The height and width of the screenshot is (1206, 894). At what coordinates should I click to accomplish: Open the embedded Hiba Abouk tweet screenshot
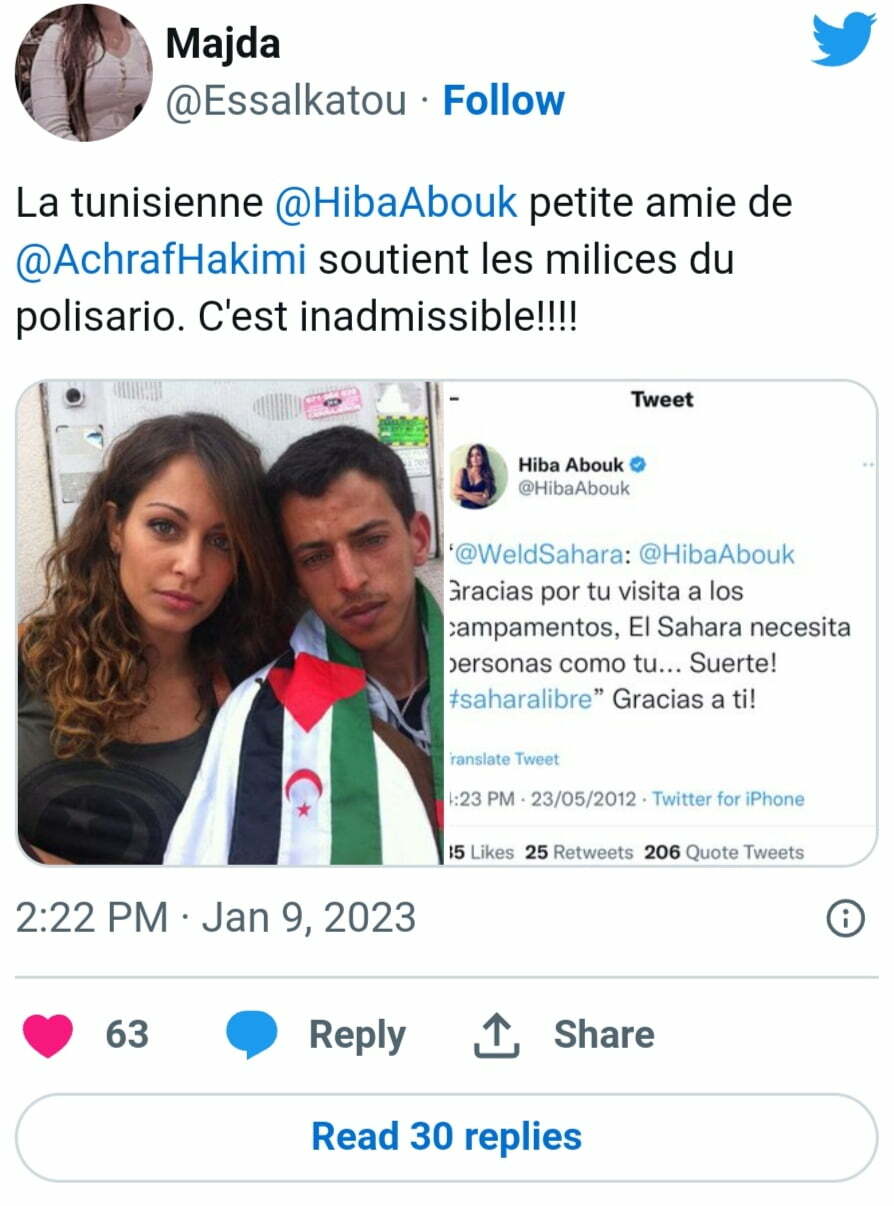[661, 622]
